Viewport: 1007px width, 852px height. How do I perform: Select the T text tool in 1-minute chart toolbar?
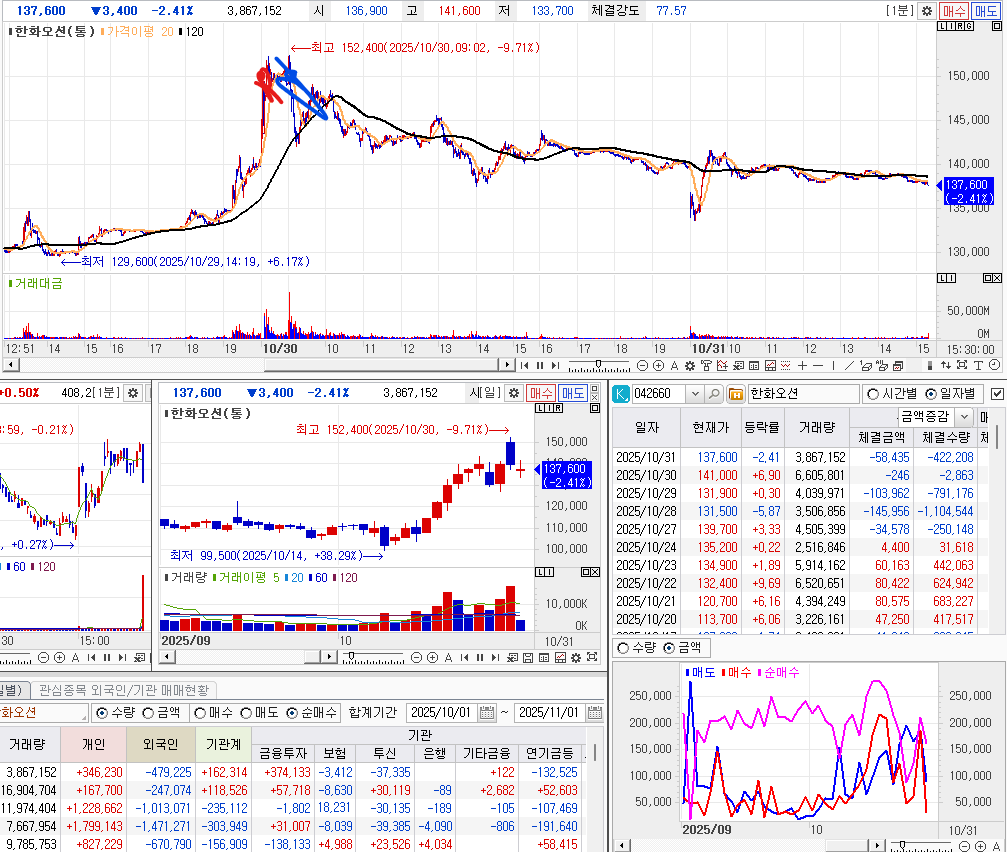click(978, 365)
